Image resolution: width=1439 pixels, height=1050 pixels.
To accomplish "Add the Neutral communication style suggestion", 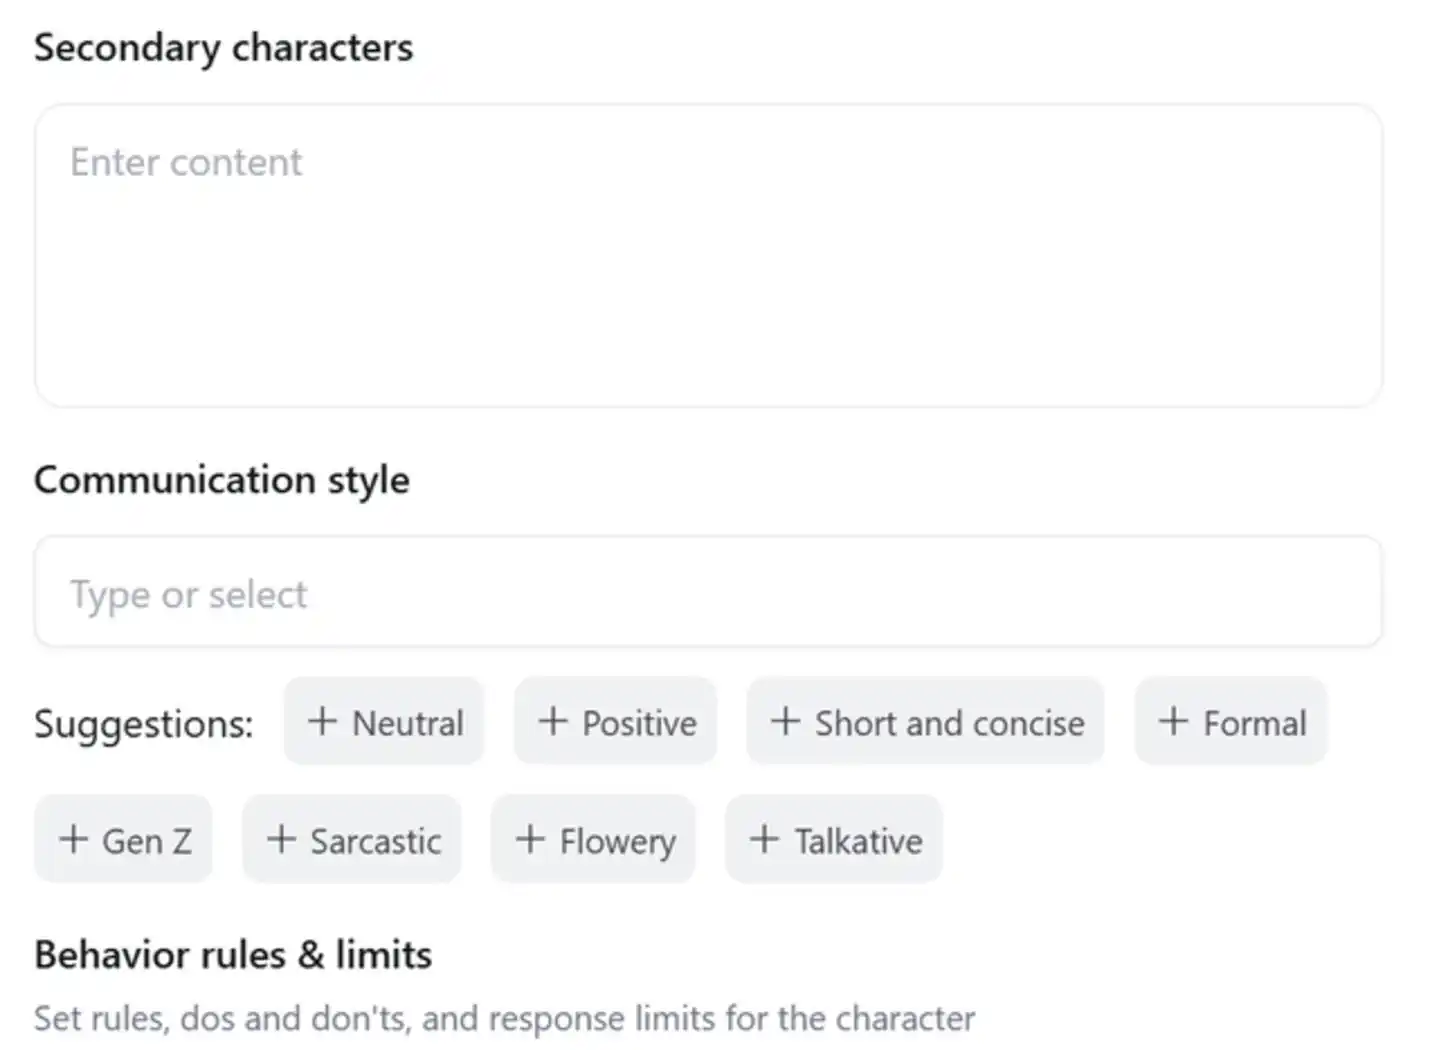I will 384,721.
